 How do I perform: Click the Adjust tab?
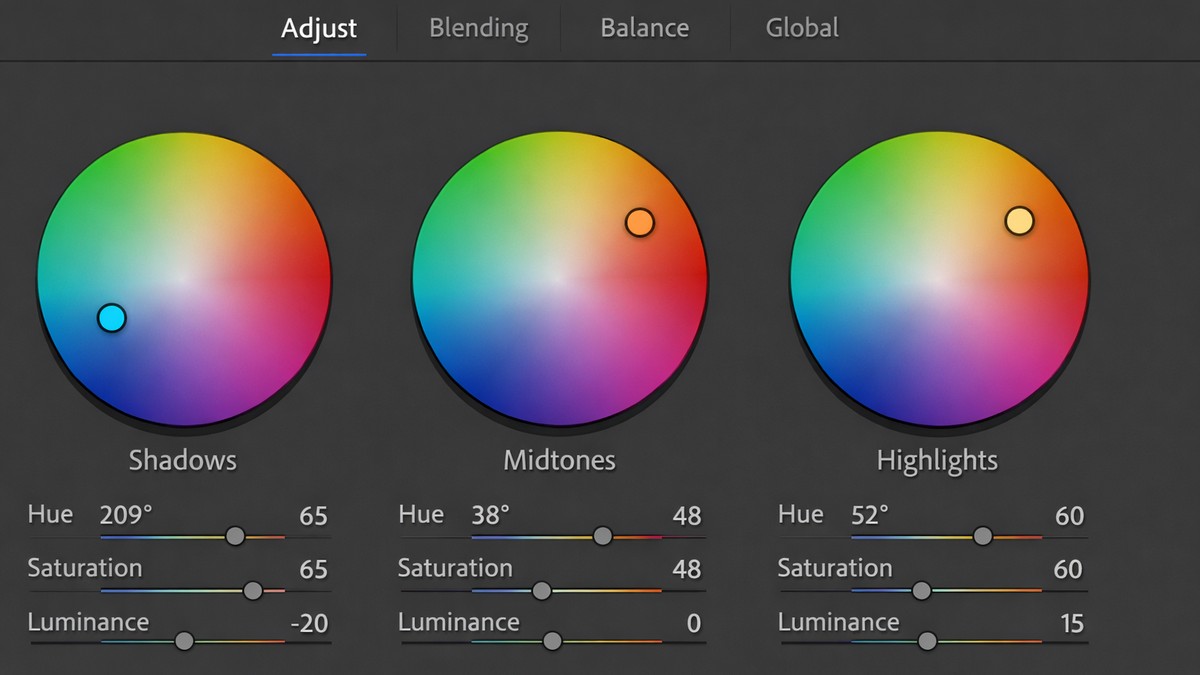point(318,27)
